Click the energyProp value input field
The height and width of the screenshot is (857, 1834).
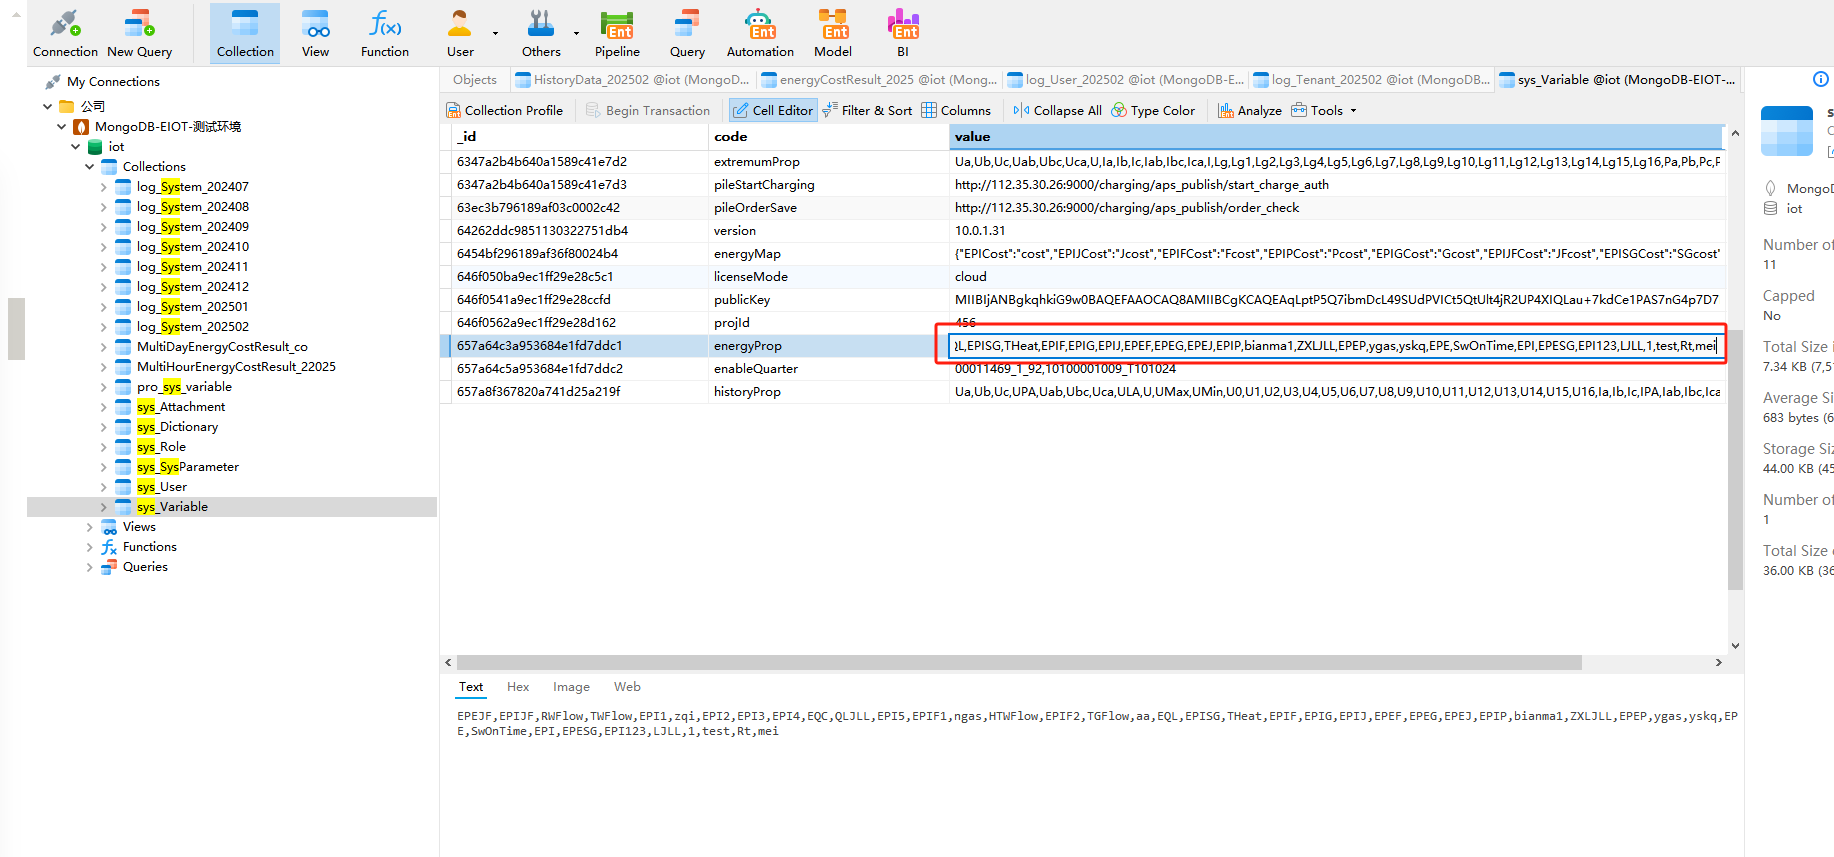pos(1334,346)
